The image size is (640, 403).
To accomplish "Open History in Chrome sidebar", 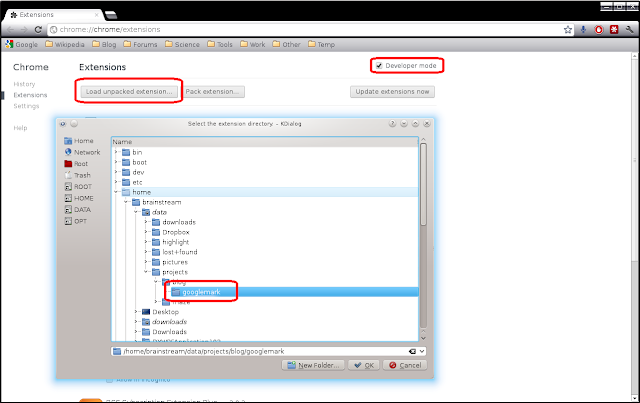I will click(24, 84).
